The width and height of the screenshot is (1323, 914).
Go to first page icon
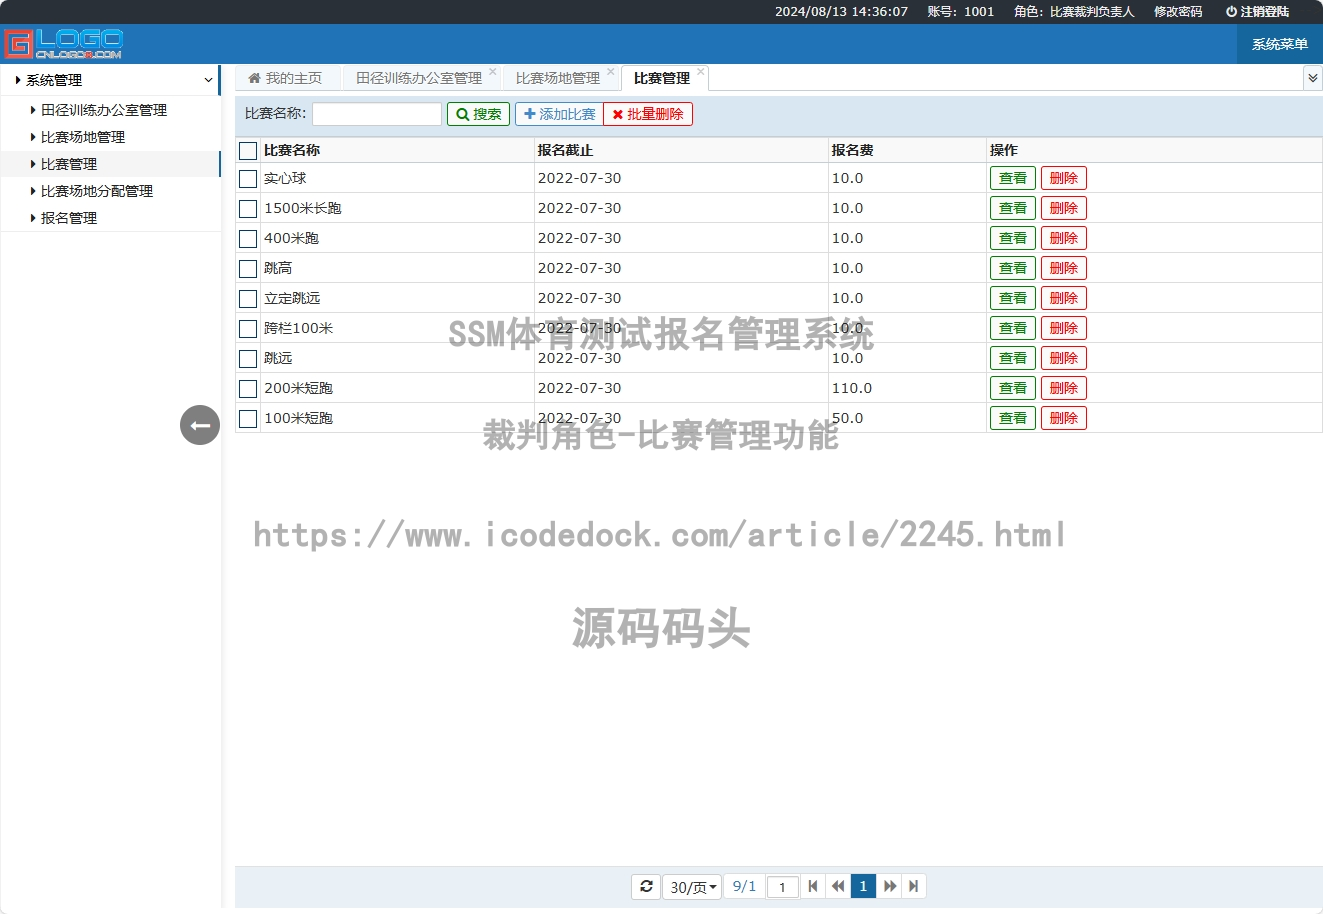[x=813, y=886]
